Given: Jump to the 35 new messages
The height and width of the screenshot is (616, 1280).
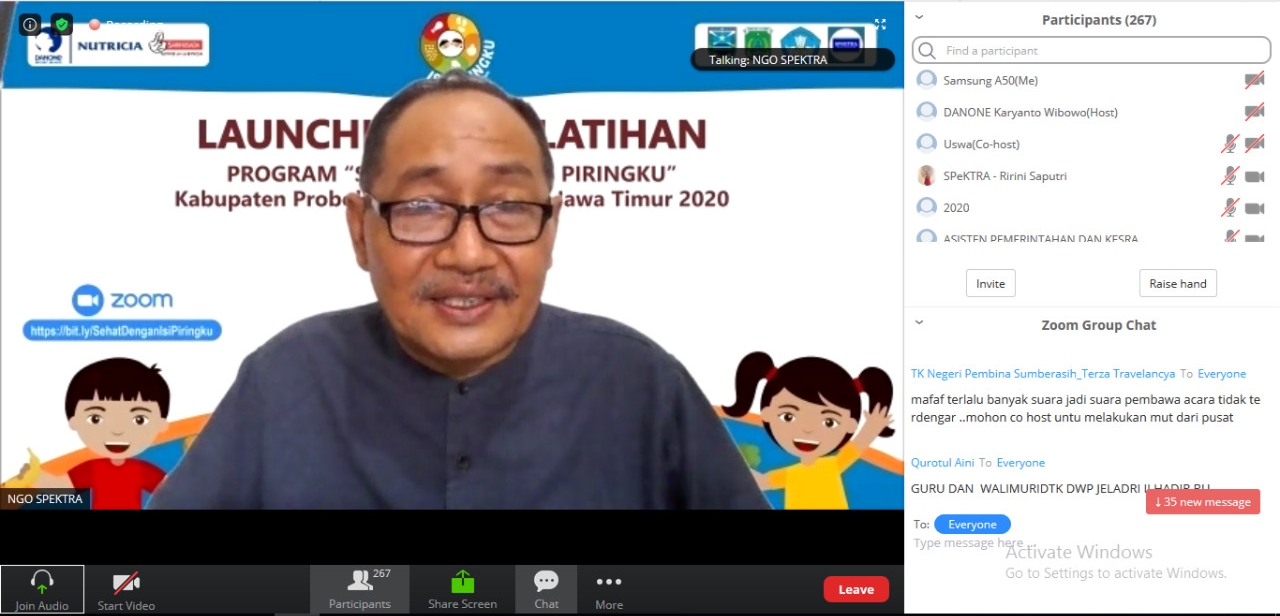Looking at the screenshot, I should 1203,502.
